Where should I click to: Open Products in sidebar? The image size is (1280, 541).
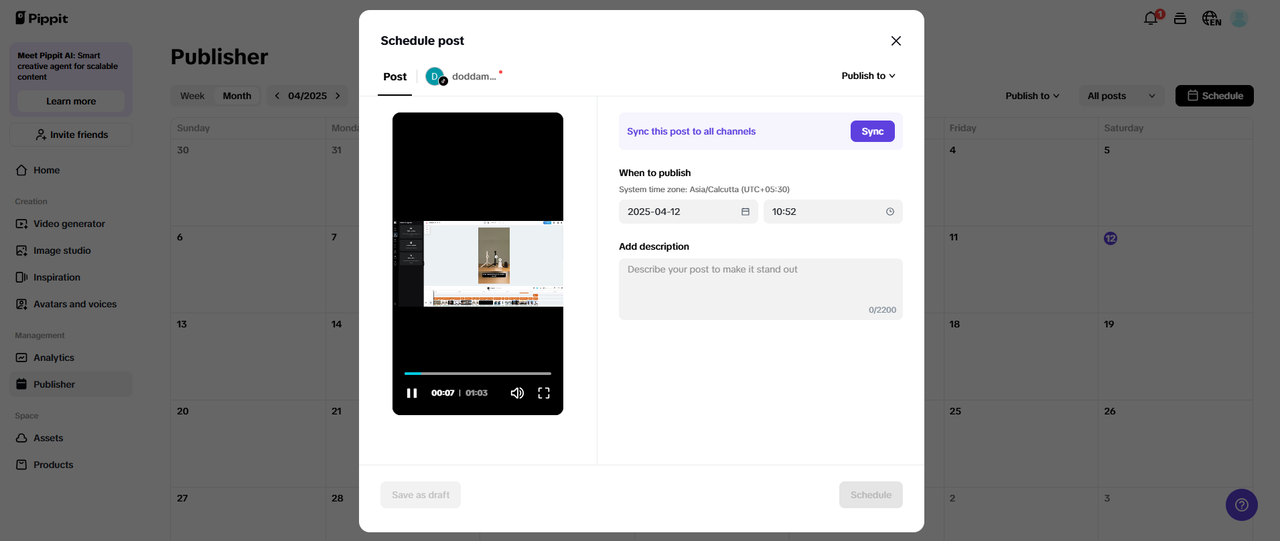pyautogui.click(x=71, y=465)
